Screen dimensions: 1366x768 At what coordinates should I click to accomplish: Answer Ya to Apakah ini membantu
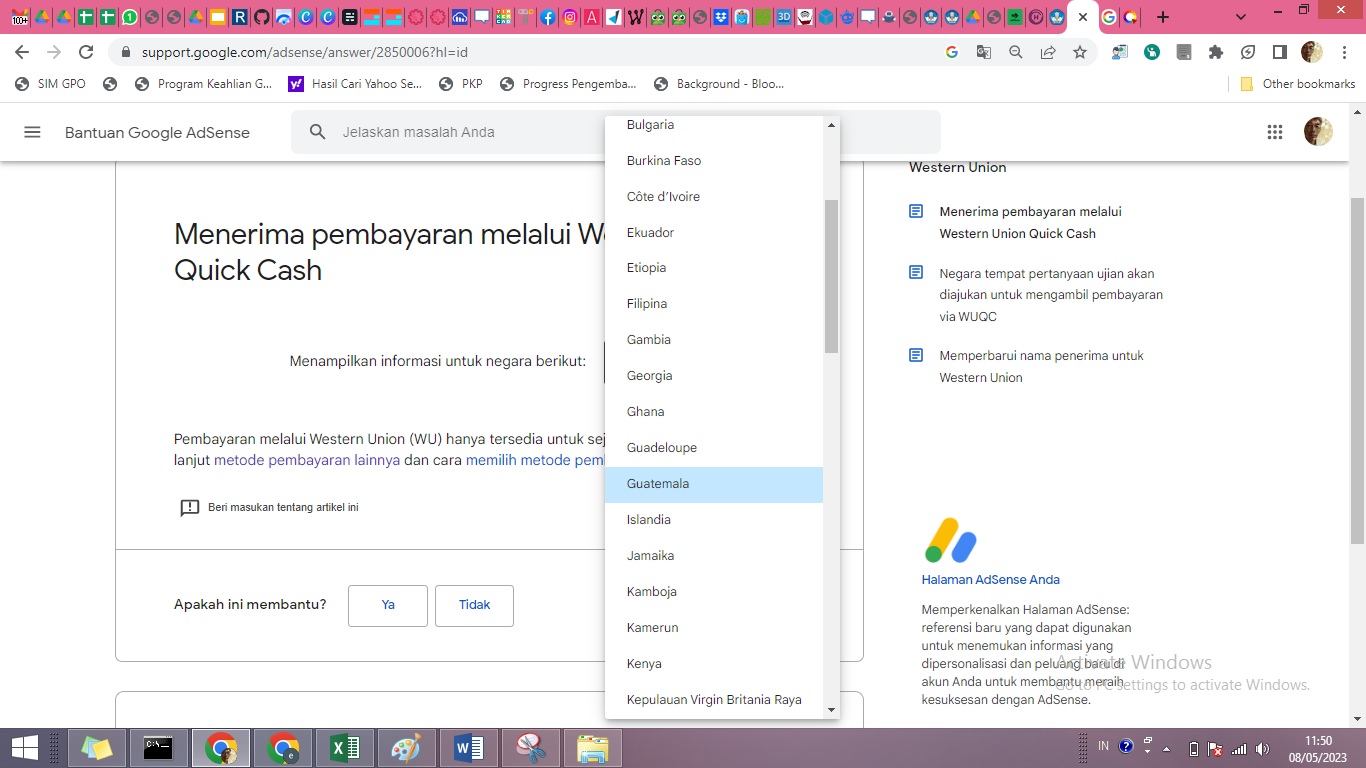click(388, 605)
